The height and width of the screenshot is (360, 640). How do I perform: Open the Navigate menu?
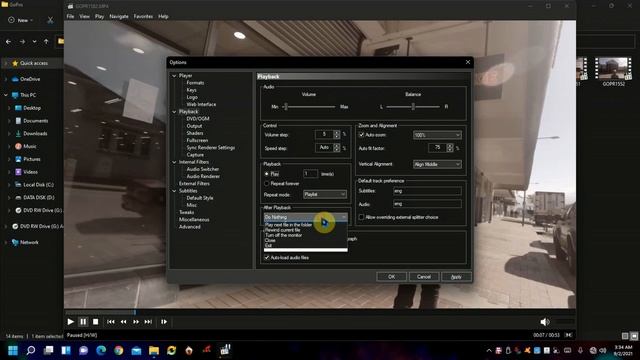[x=119, y=16]
